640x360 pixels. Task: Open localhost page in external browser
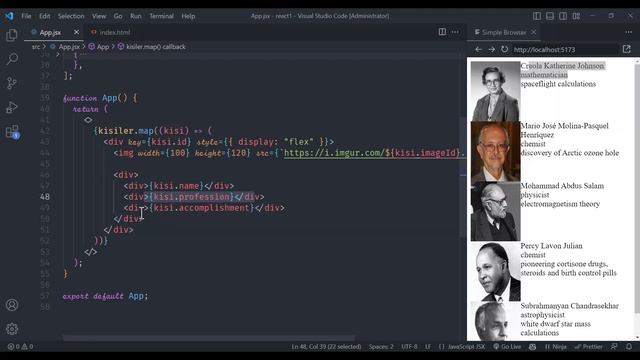tap(627, 49)
